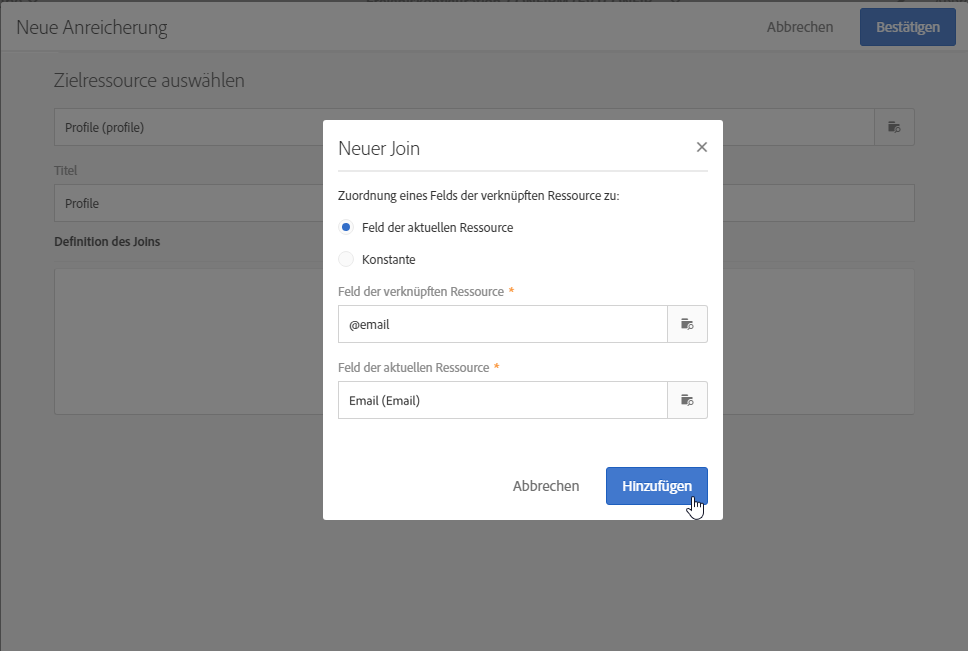
Task: Click the Neue Anreicherung page title
Action: pos(92,28)
